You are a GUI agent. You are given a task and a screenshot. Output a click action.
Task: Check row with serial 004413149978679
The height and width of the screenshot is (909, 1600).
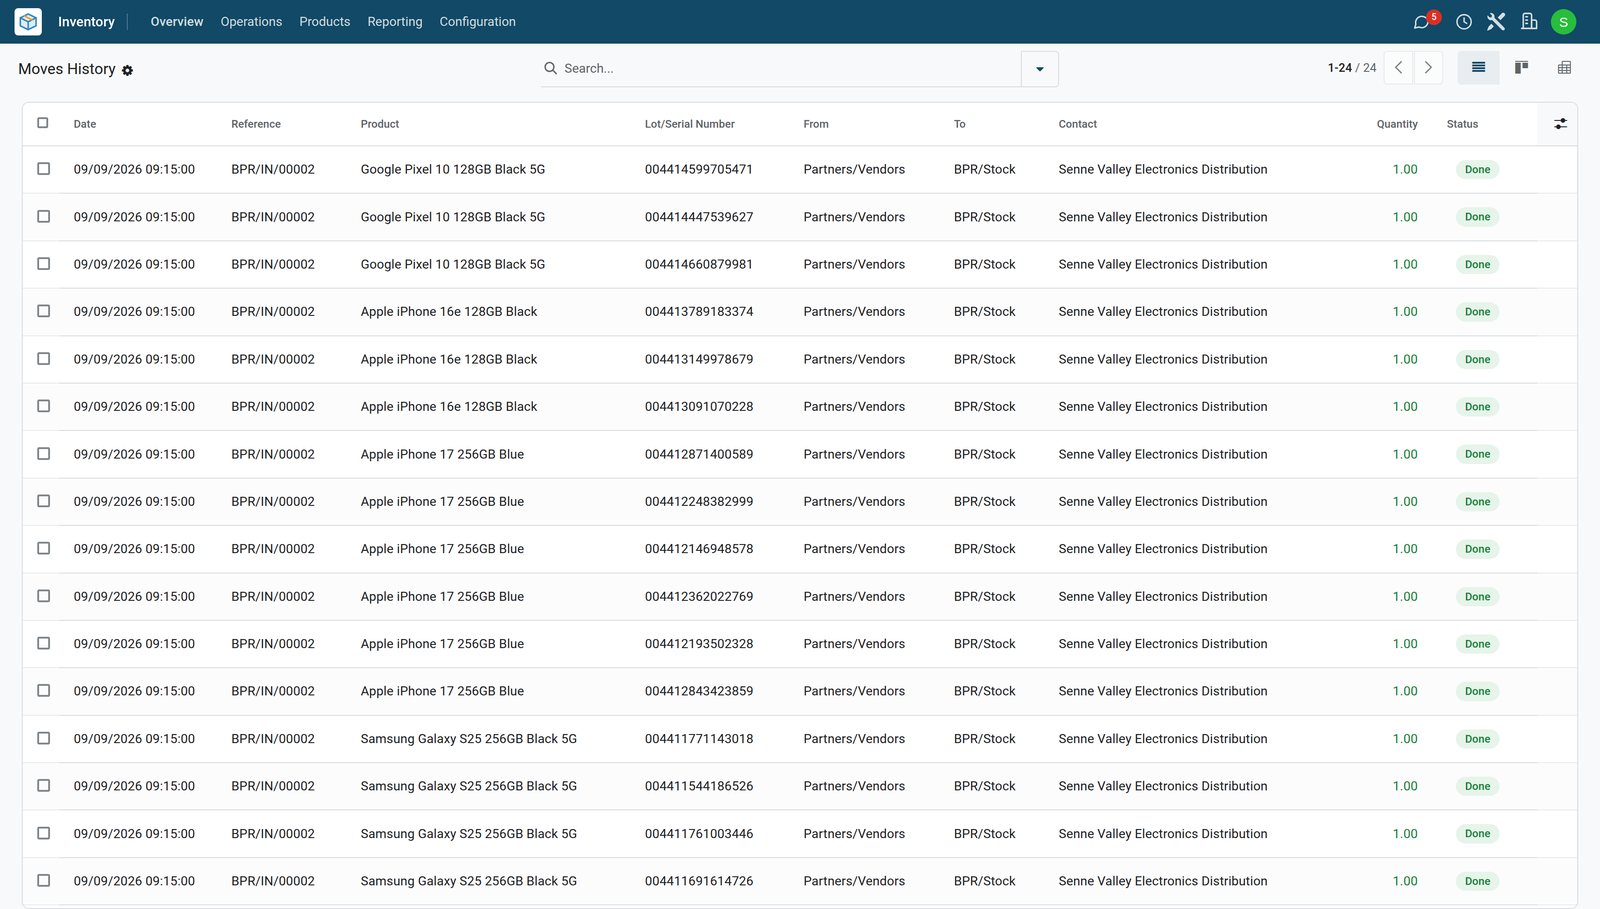43,359
